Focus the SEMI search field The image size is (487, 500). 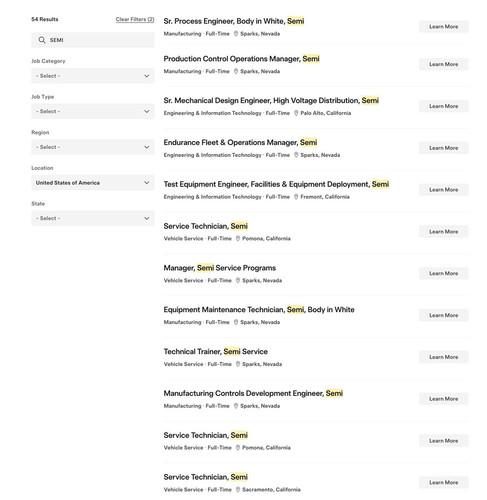[93, 40]
